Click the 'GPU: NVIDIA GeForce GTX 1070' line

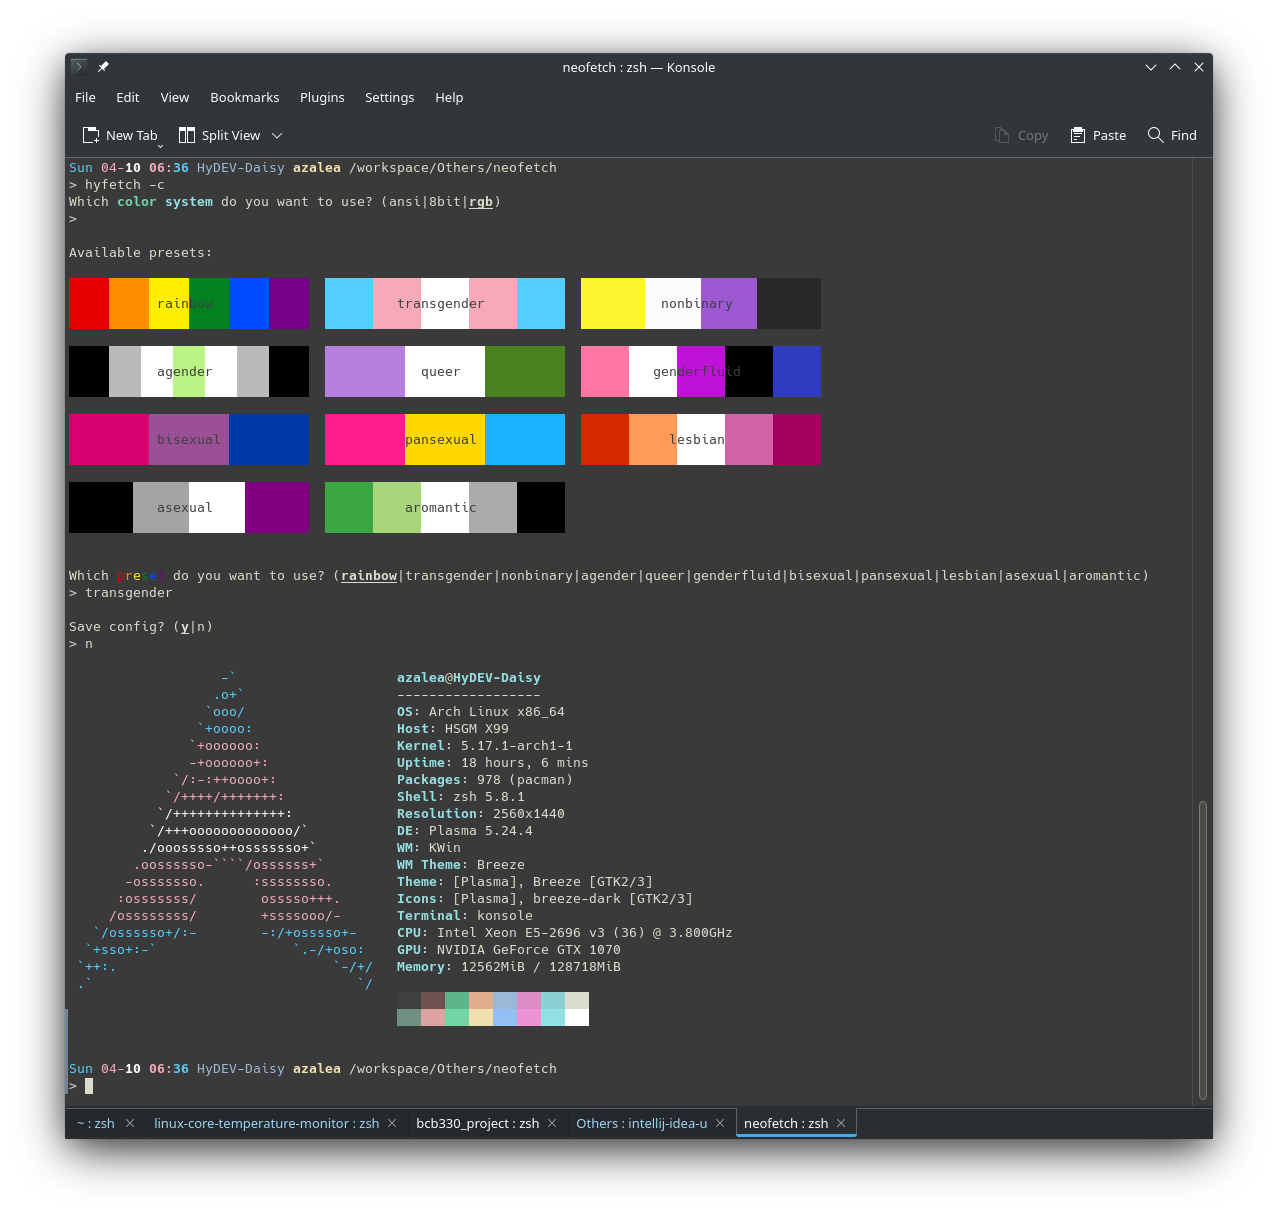pyautogui.click(x=509, y=950)
